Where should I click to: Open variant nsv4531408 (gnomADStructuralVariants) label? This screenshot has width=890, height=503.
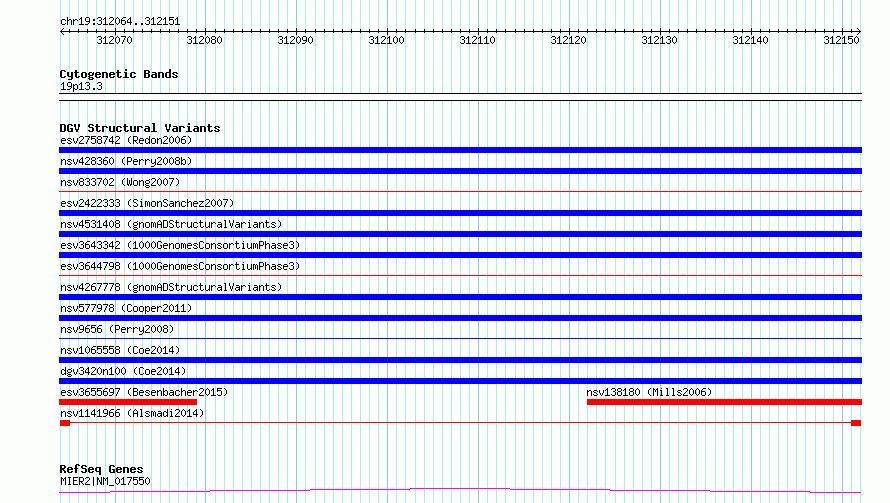(x=171, y=224)
